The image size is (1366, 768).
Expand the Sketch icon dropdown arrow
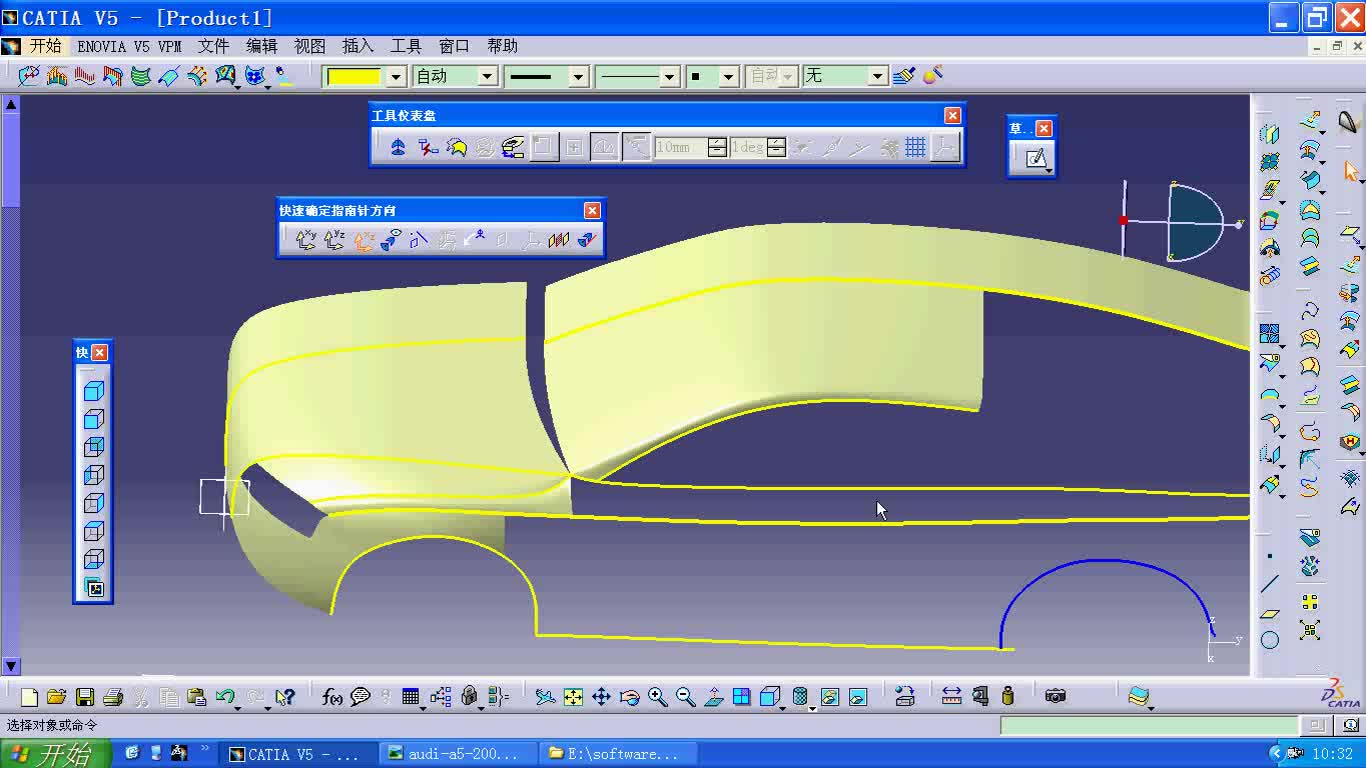pos(1048,170)
